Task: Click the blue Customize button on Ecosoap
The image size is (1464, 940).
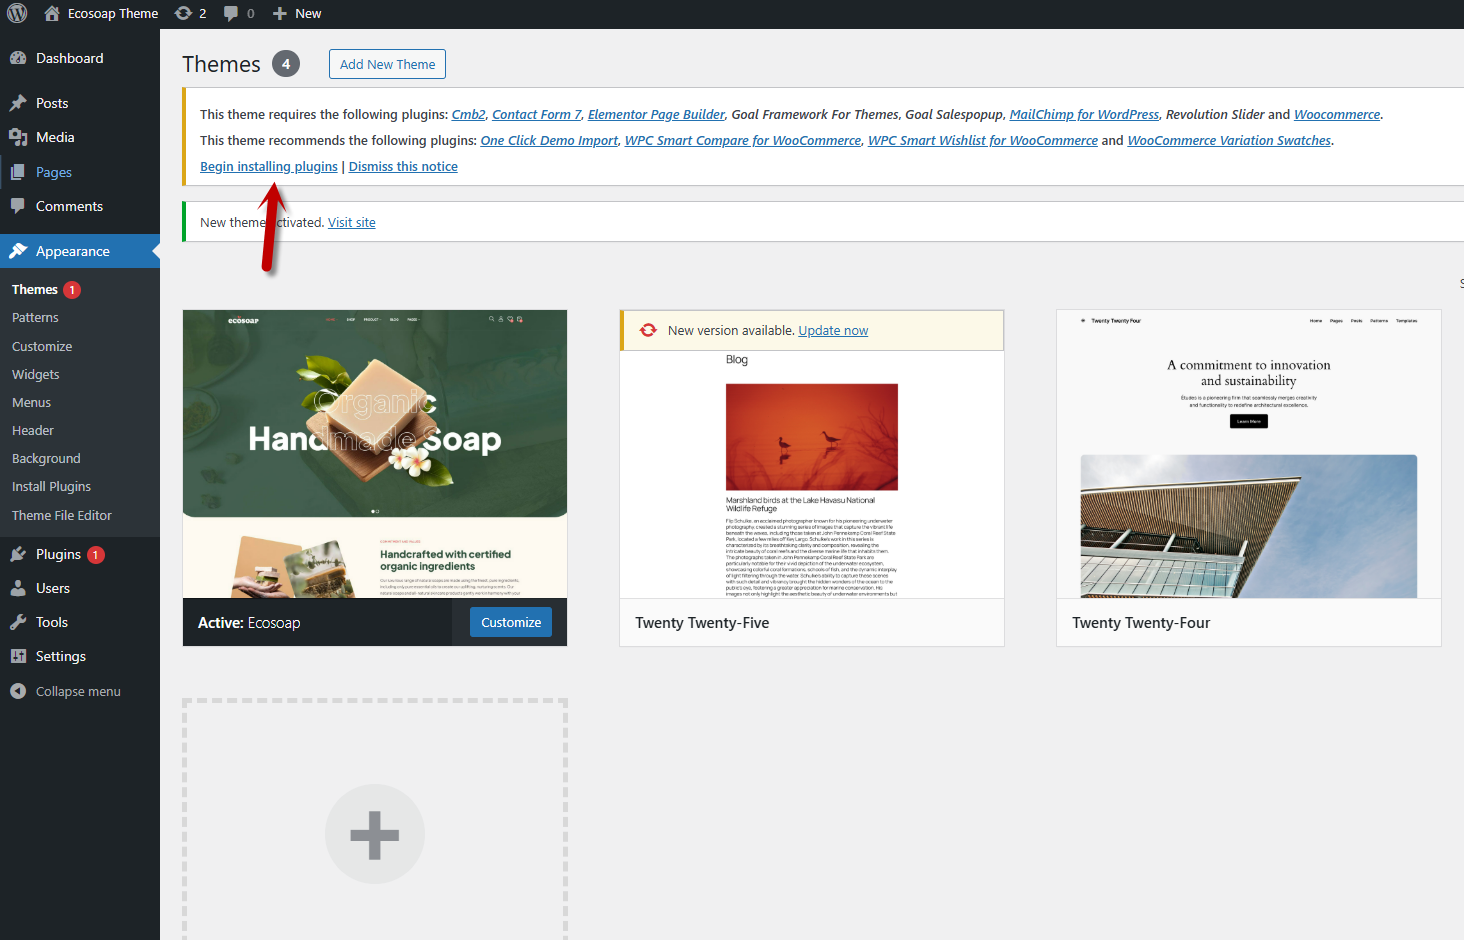Action: point(511,622)
